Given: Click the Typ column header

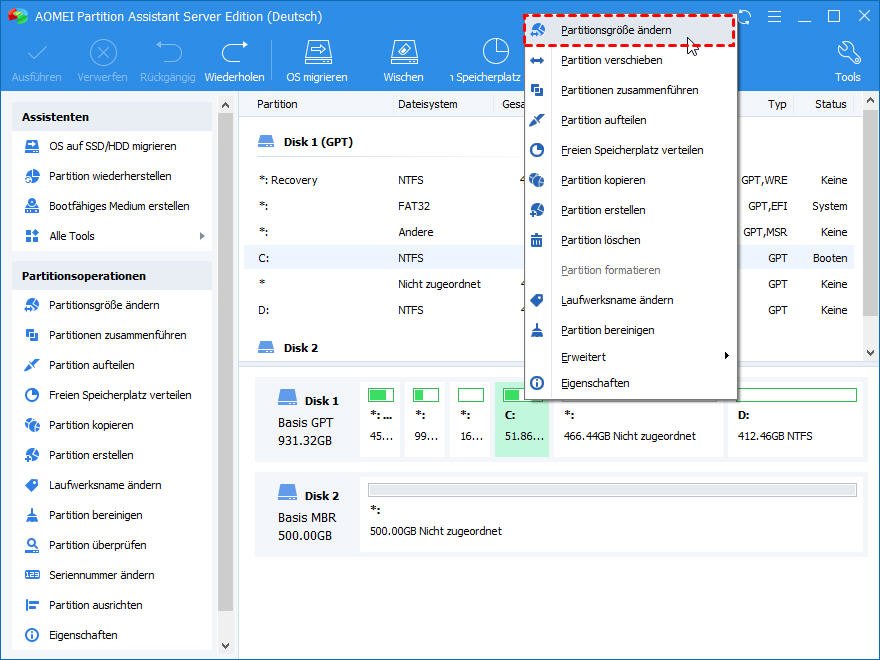Looking at the screenshot, I should pyautogui.click(x=777, y=104).
